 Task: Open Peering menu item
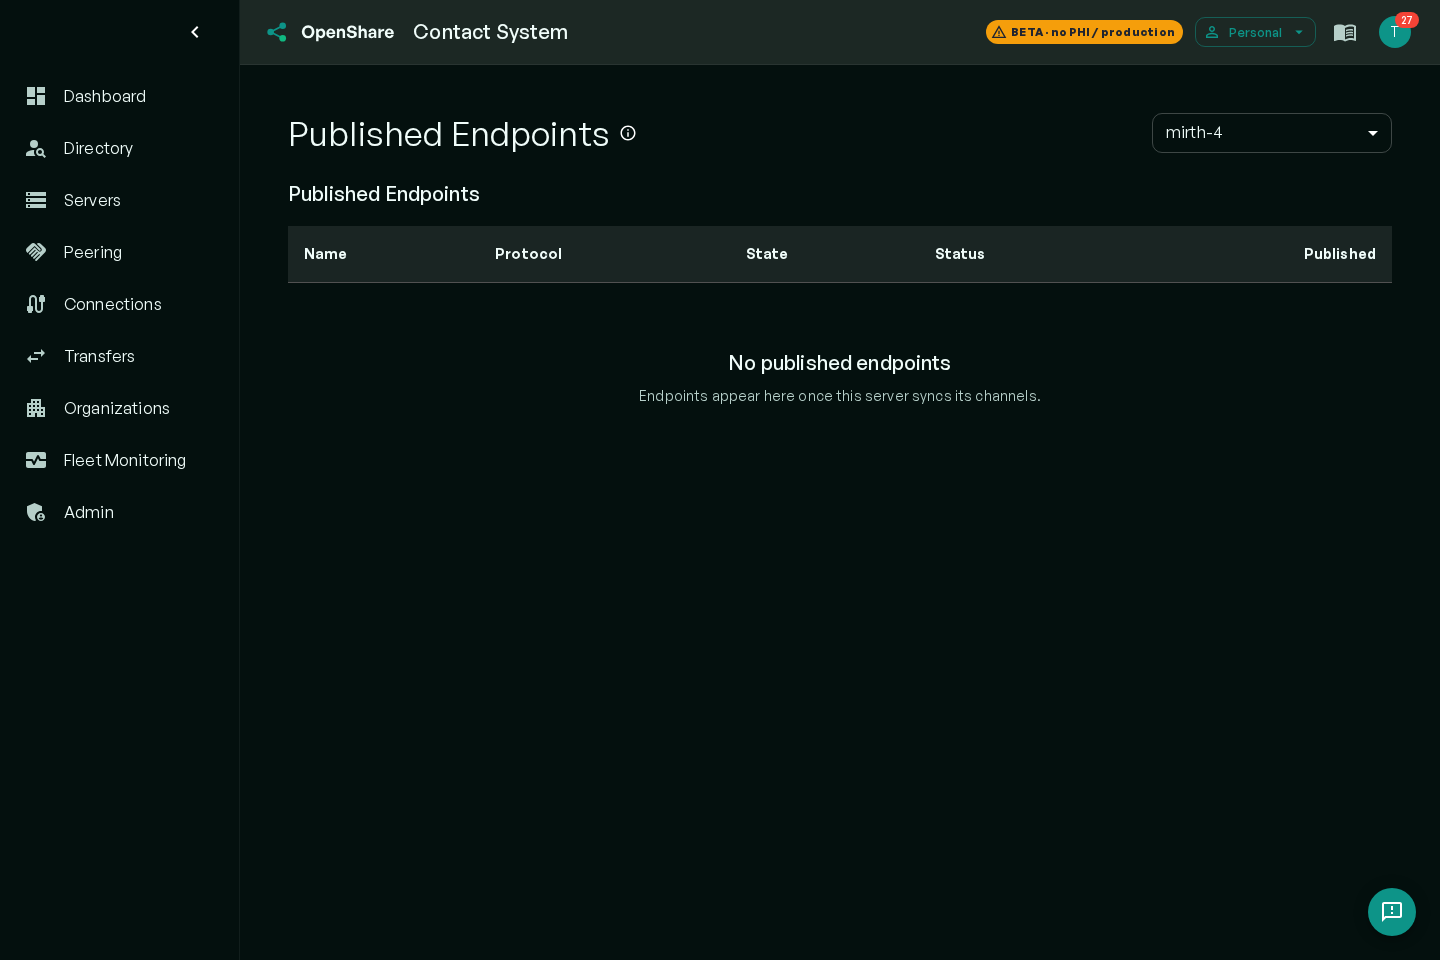120,252
